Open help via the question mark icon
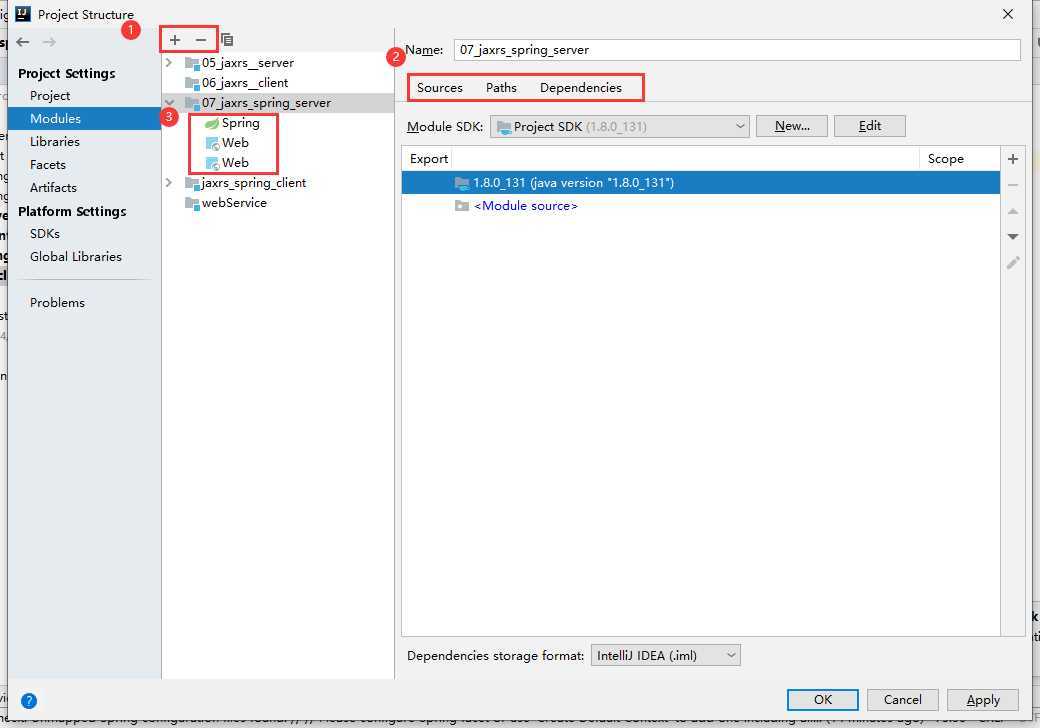Image resolution: width=1040 pixels, height=728 pixels. pos(29,700)
